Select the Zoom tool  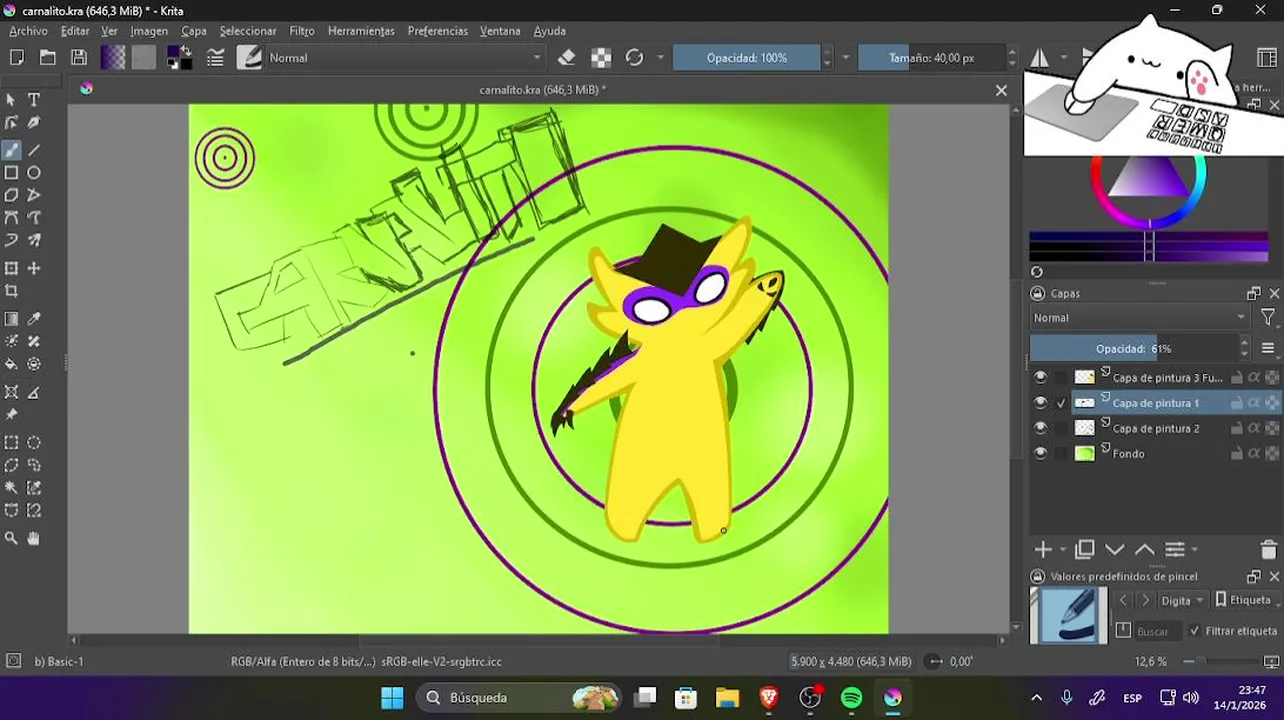click(11, 538)
